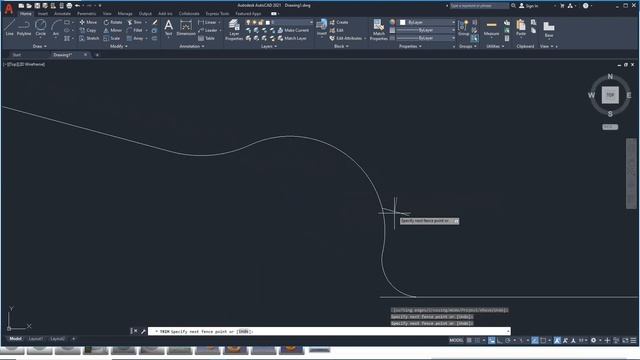Open AutoCAD application menu logo
The height and width of the screenshot is (360, 640).
(9, 9)
